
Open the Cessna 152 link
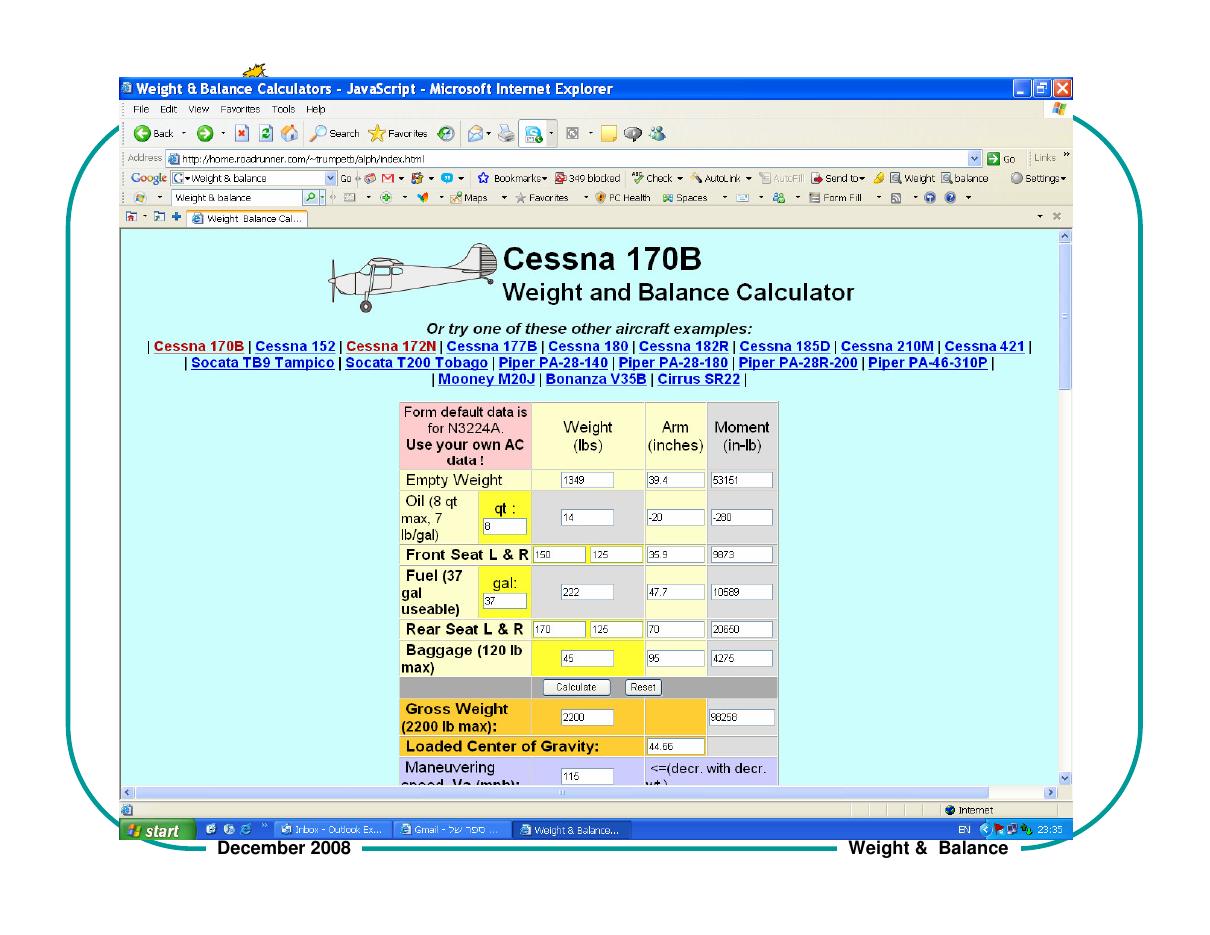click(295, 346)
